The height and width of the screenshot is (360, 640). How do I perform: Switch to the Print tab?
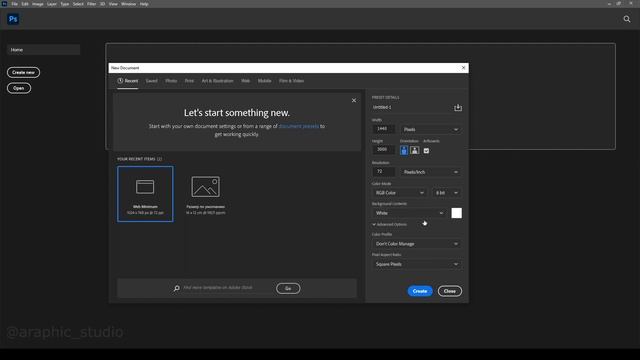tap(189, 81)
